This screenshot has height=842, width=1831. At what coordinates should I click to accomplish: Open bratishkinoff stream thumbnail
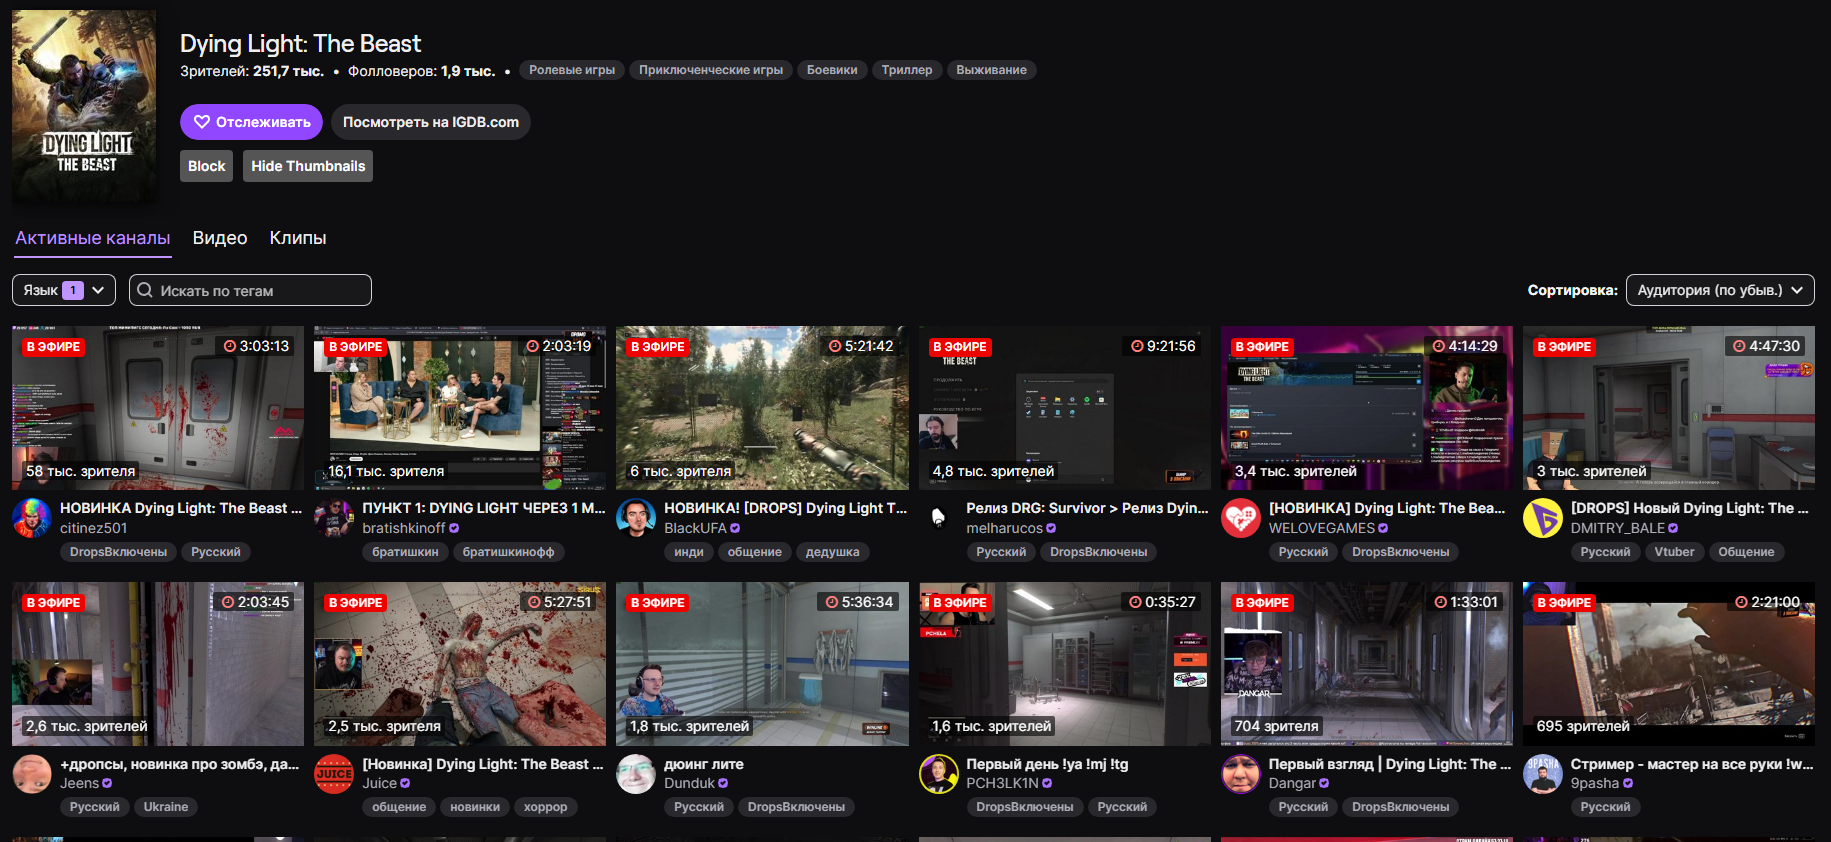pyautogui.click(x=460, y=408)
